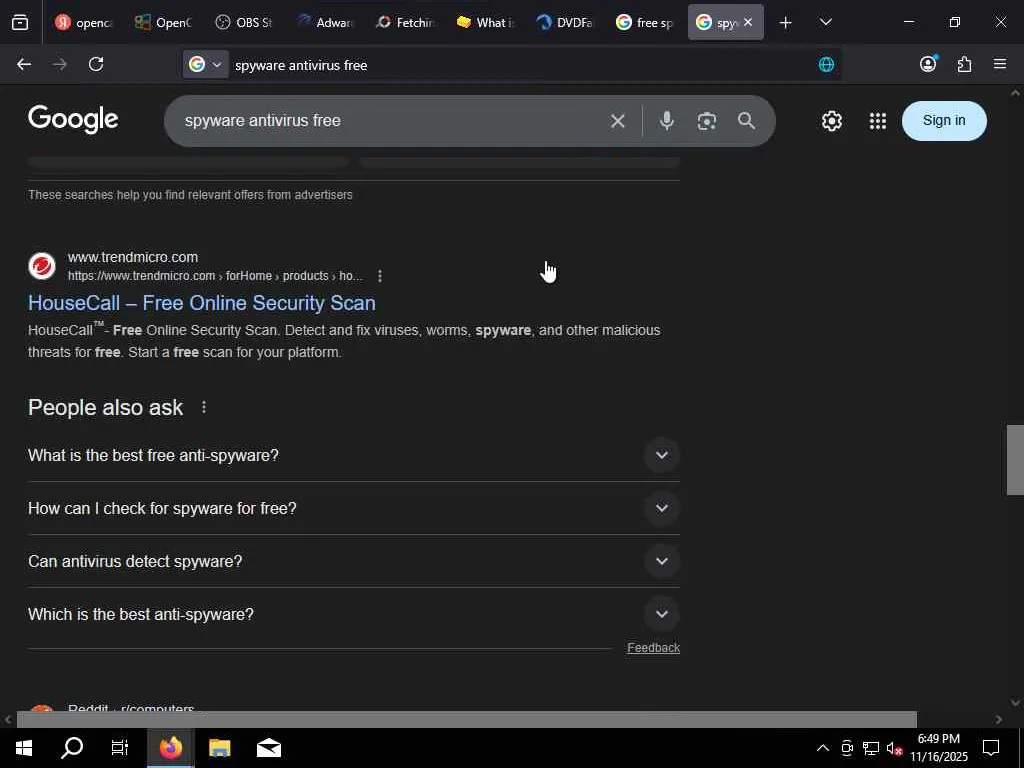Open search engine selector in address bar
Viewport: 1024px width, 768px height.
tap(206, 64)
